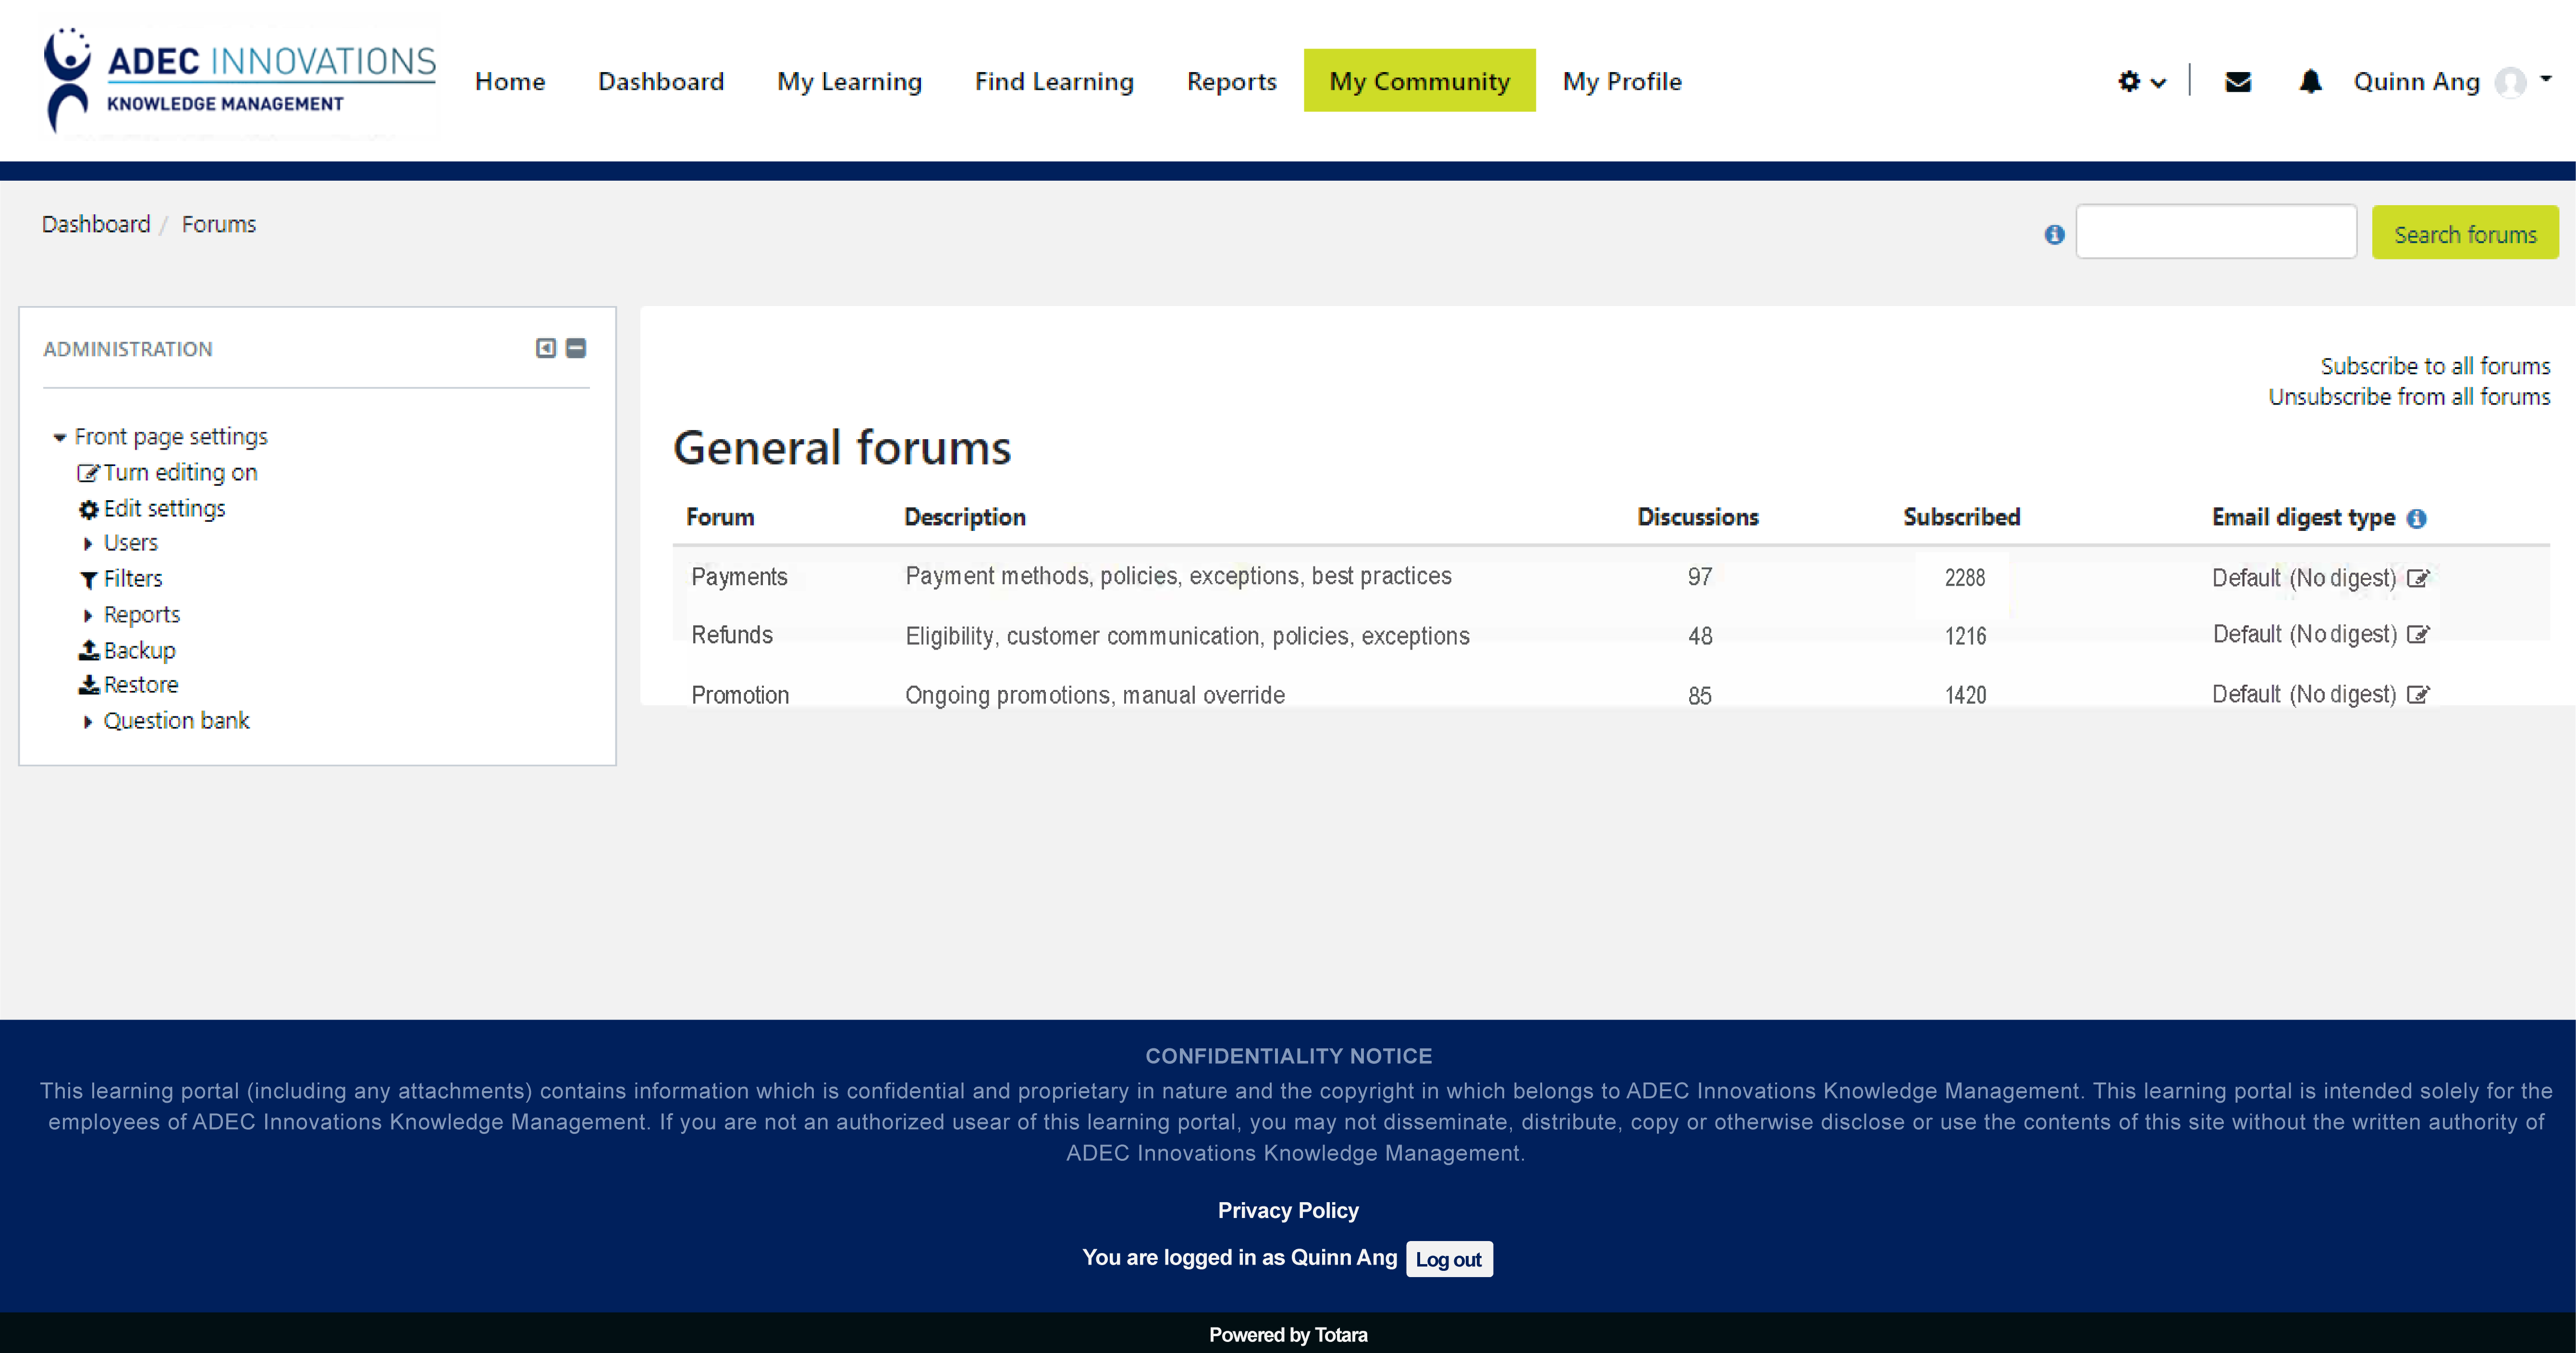Edit email digest type for Refunds forum
The height and width of the screenshot is (1353, 2576).
click(2418, 634)
